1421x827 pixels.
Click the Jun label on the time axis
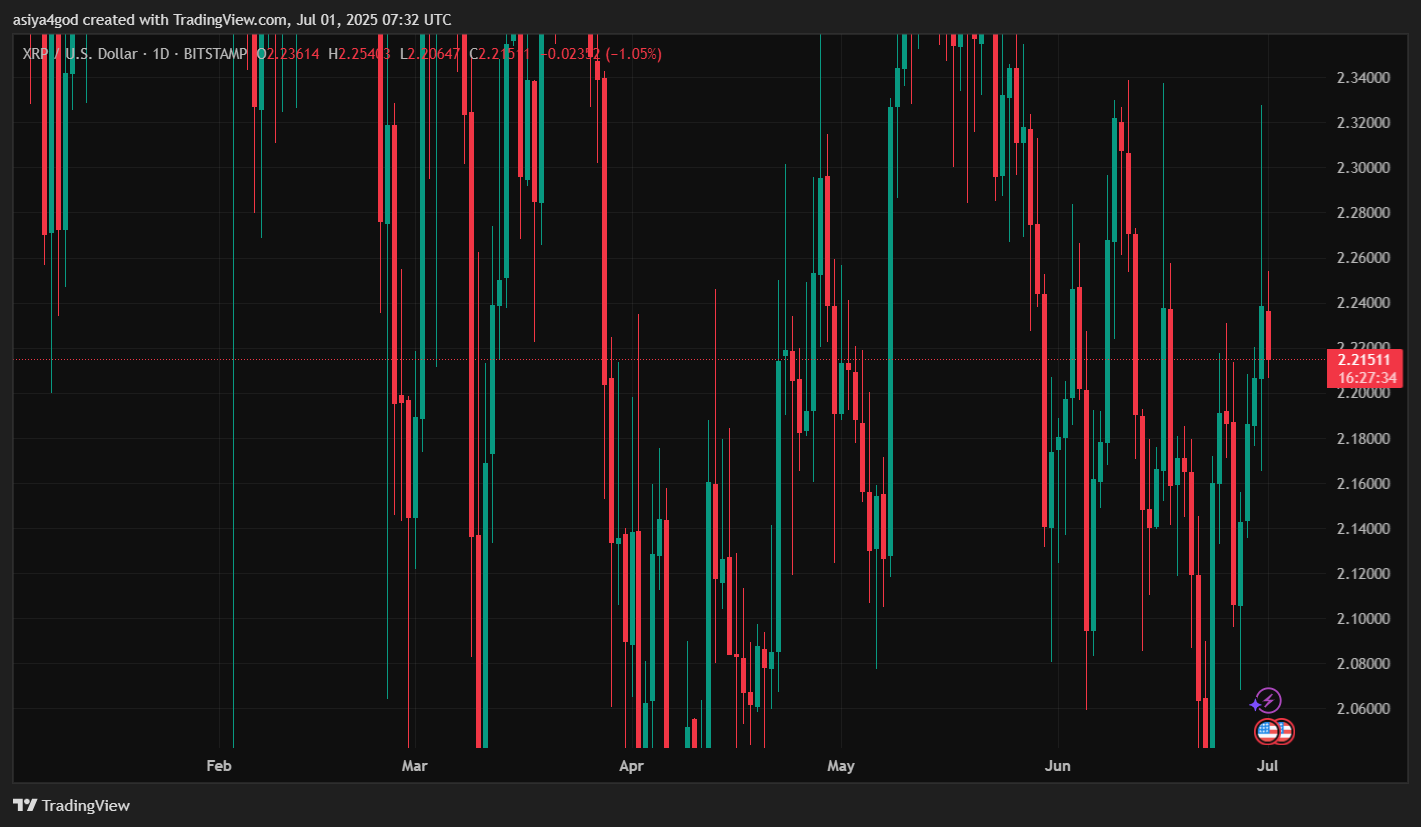pos(1057,767)
